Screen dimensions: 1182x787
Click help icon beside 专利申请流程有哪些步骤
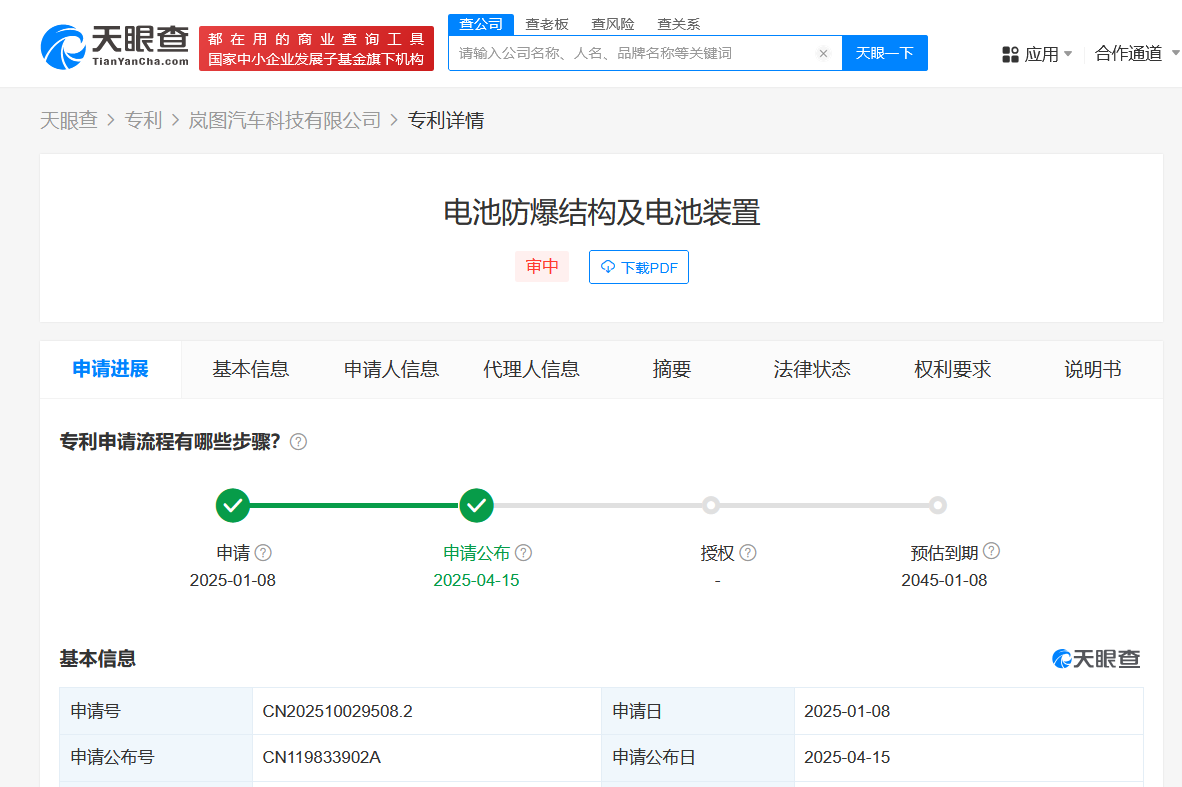298,442
